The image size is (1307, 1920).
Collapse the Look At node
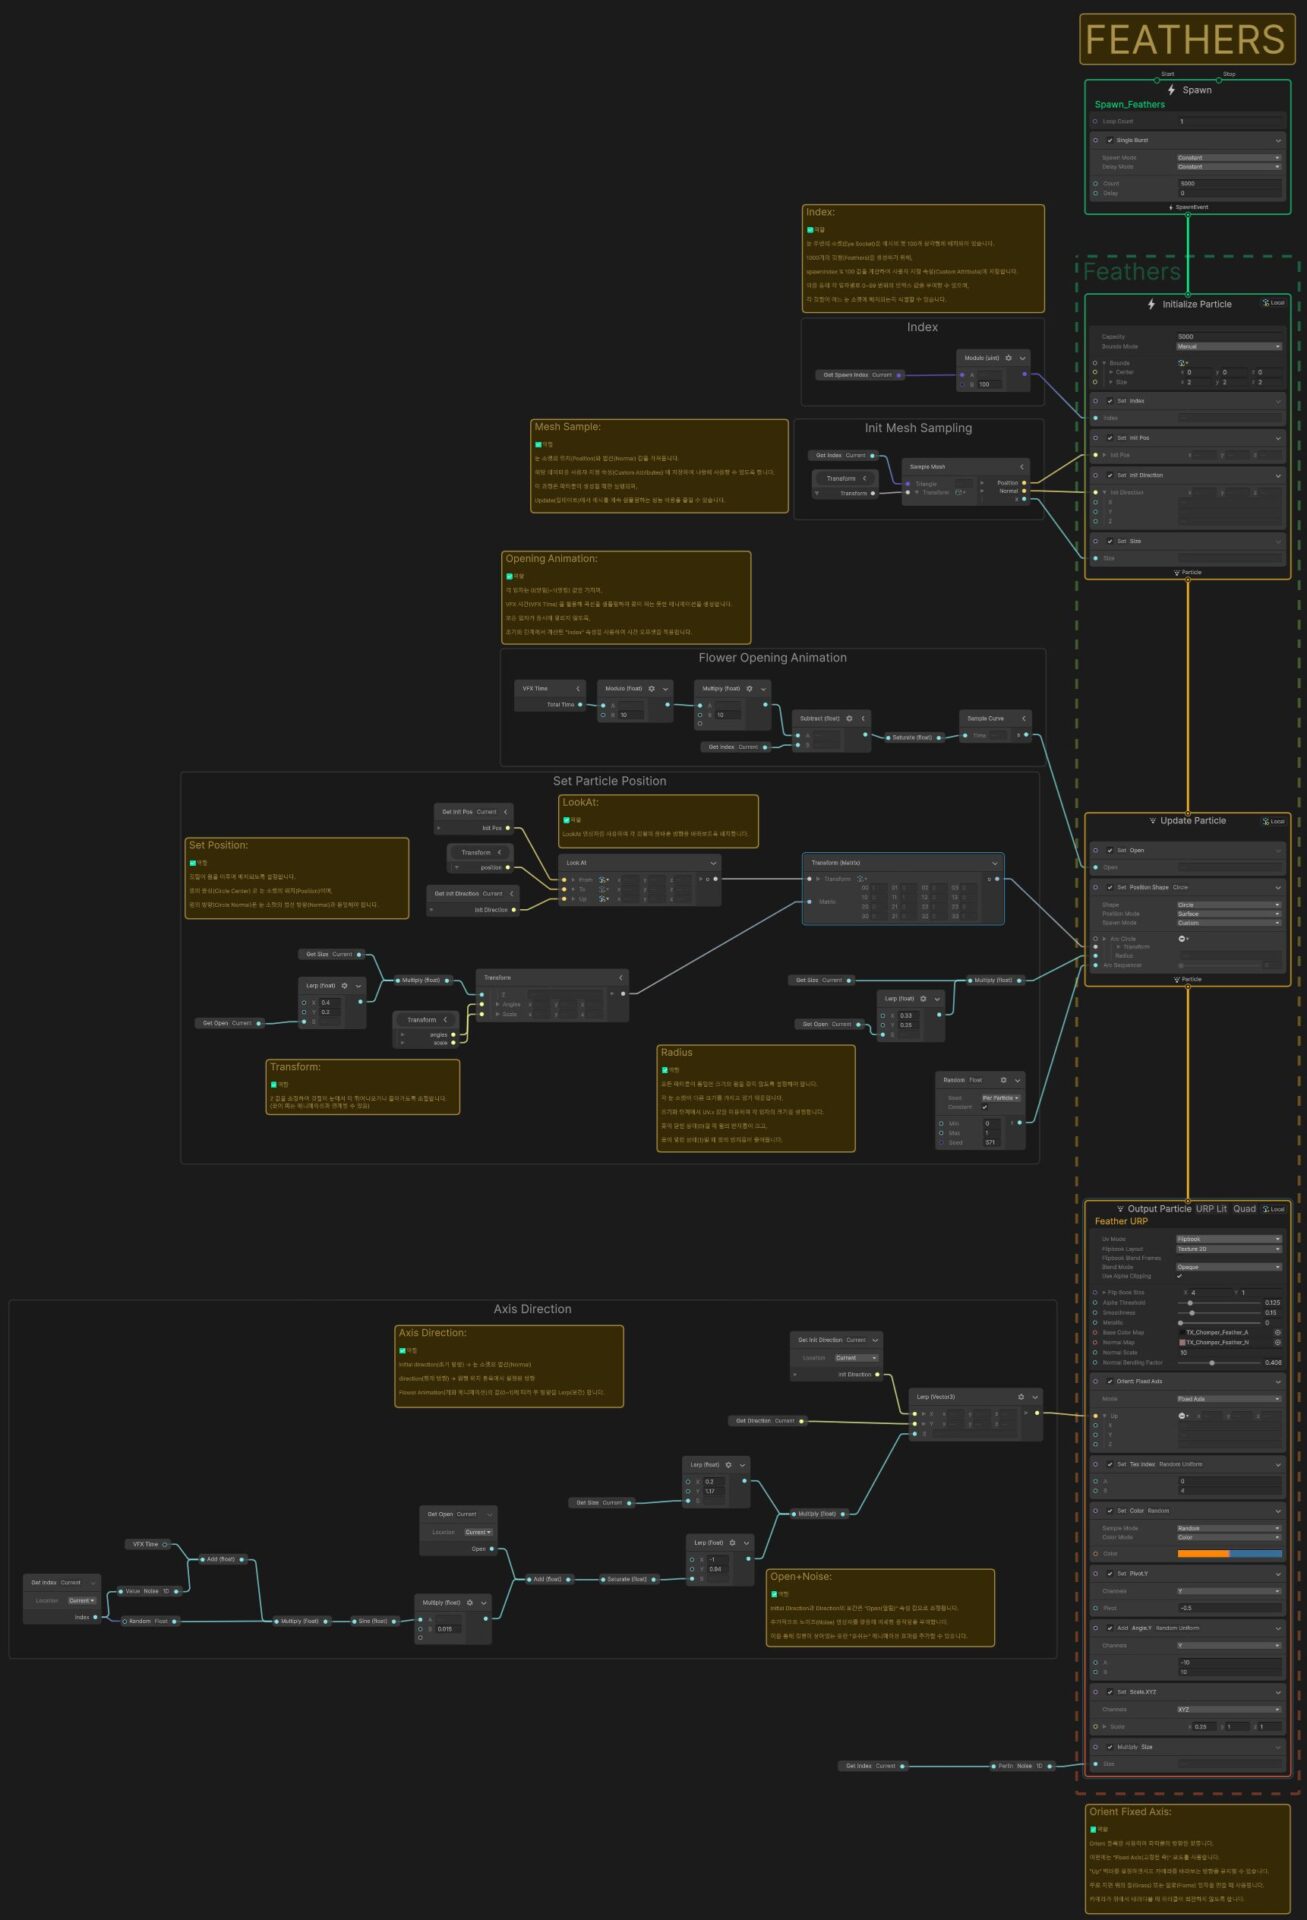coord(713,863)
